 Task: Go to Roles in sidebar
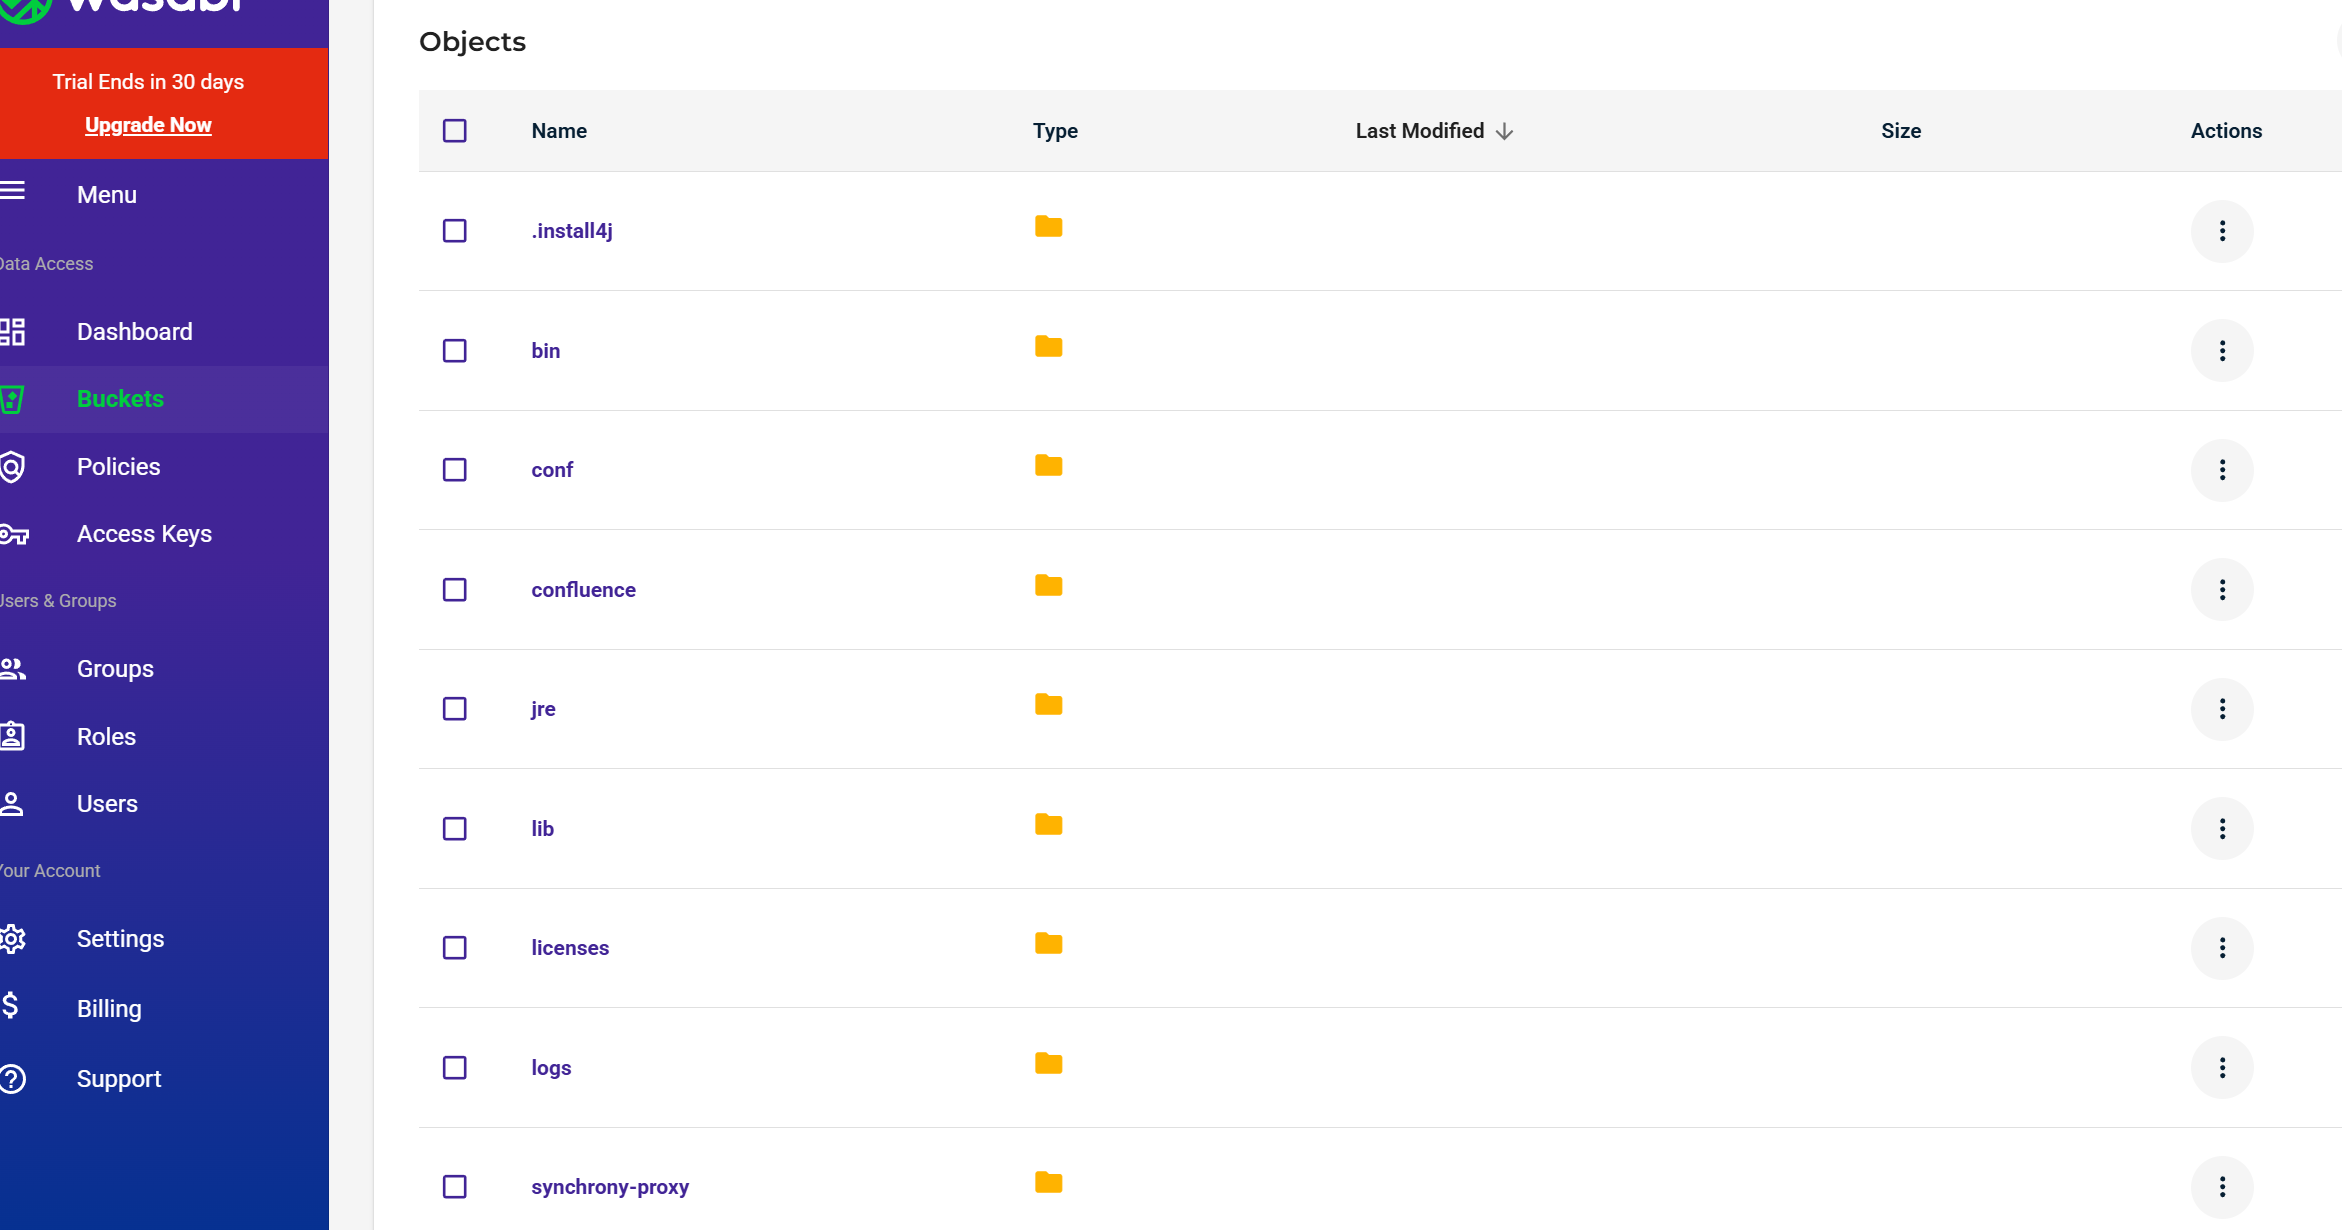(x=106, y=737)
